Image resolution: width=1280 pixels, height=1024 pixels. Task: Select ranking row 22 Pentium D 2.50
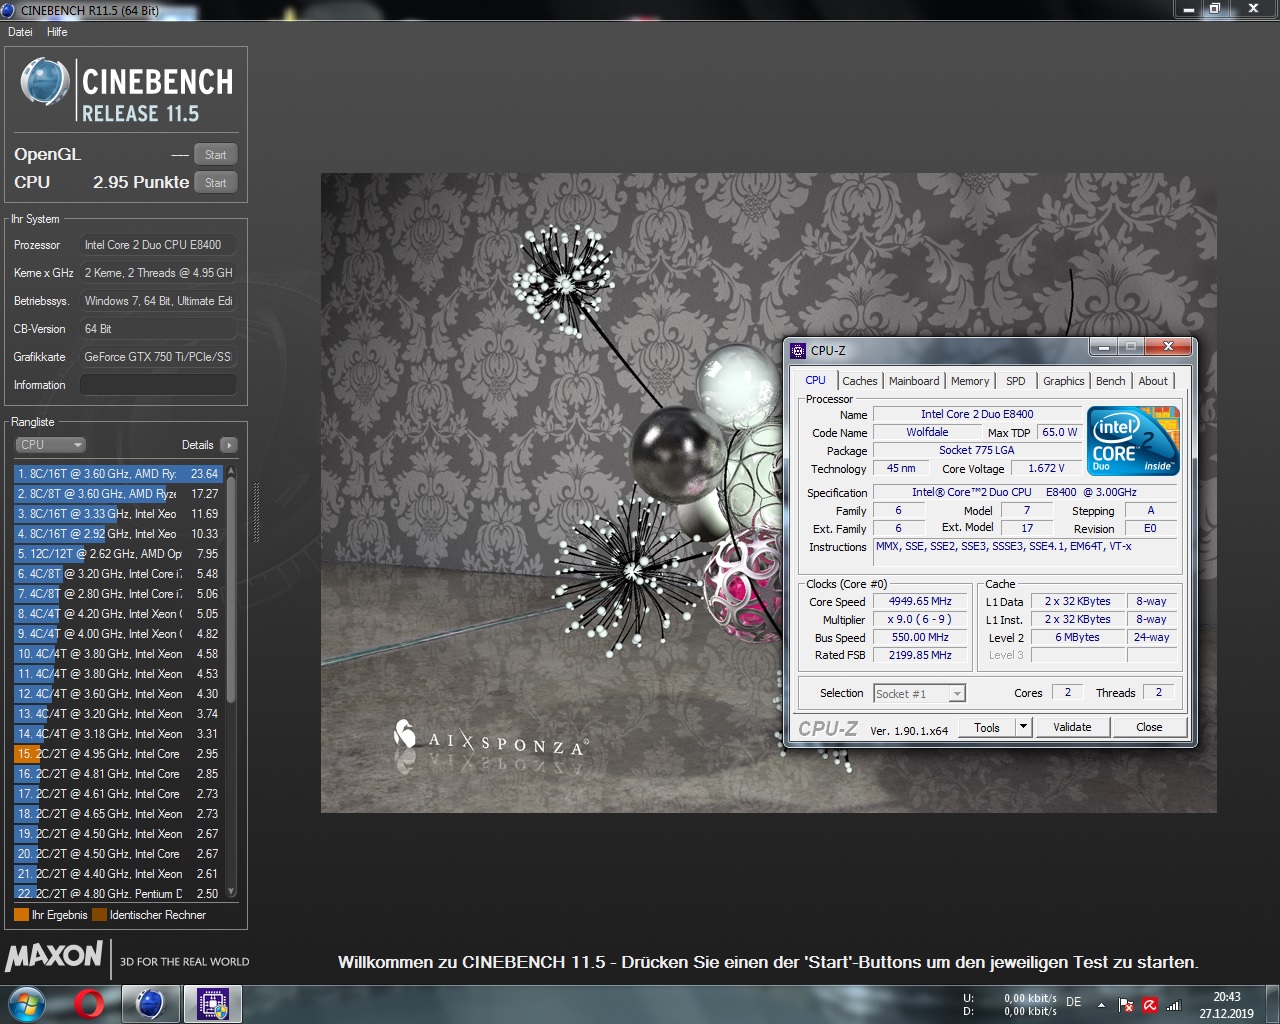click(x=118, y=894)
